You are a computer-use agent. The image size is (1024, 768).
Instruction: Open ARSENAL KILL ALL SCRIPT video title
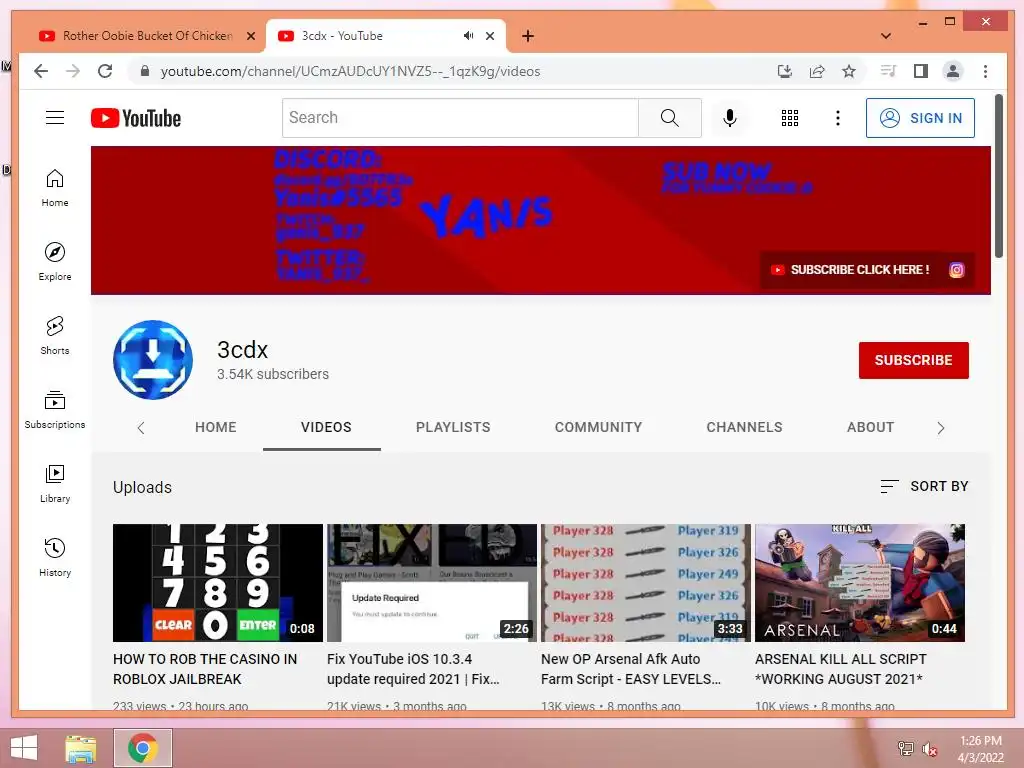[841, 669]
